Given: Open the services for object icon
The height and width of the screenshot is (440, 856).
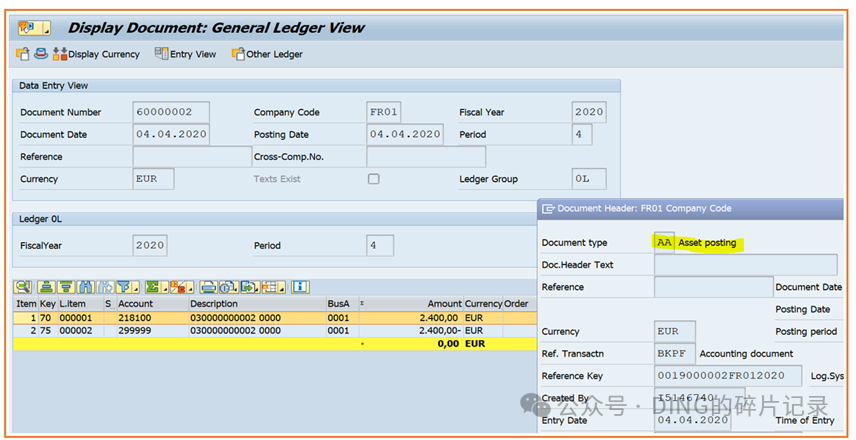Looking at the screenshot, I should 28,27.
